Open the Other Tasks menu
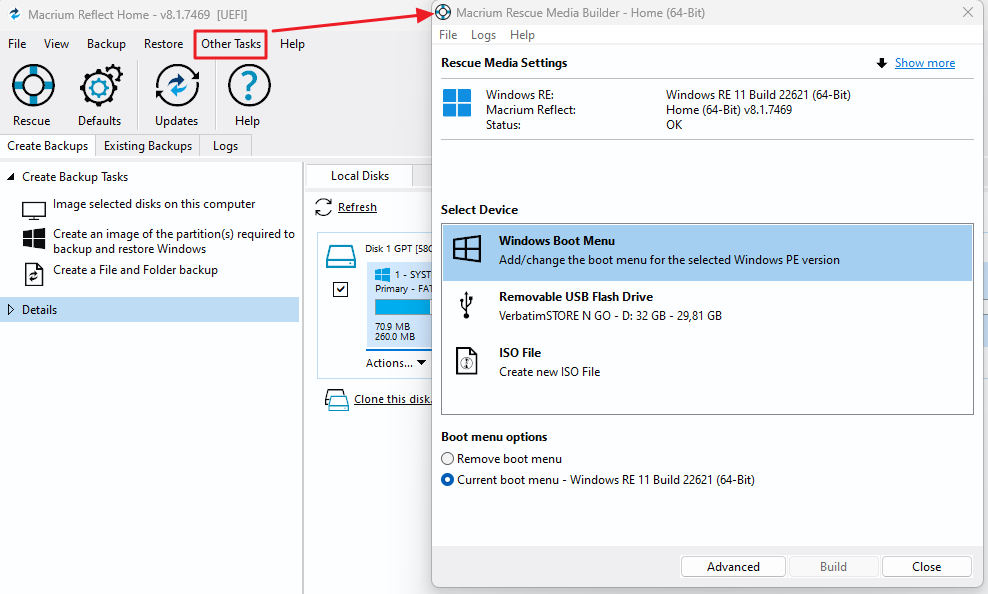This screenshot has width=988, height=594. click(231, 44)
